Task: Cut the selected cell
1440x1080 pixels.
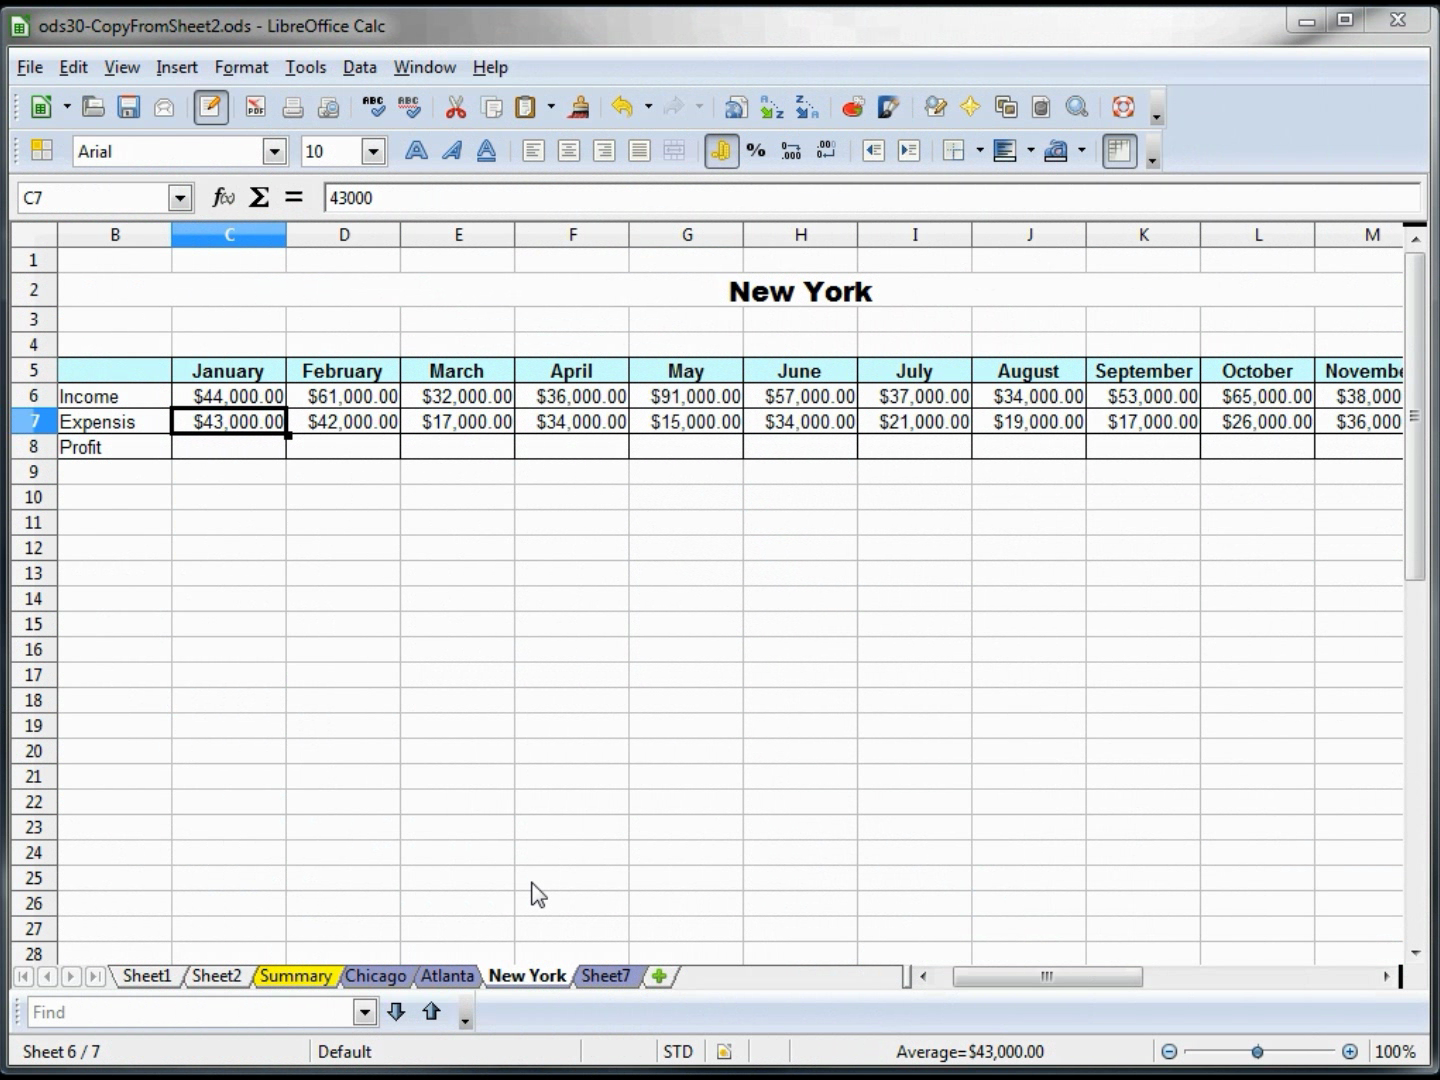Action: click(456, 107)
